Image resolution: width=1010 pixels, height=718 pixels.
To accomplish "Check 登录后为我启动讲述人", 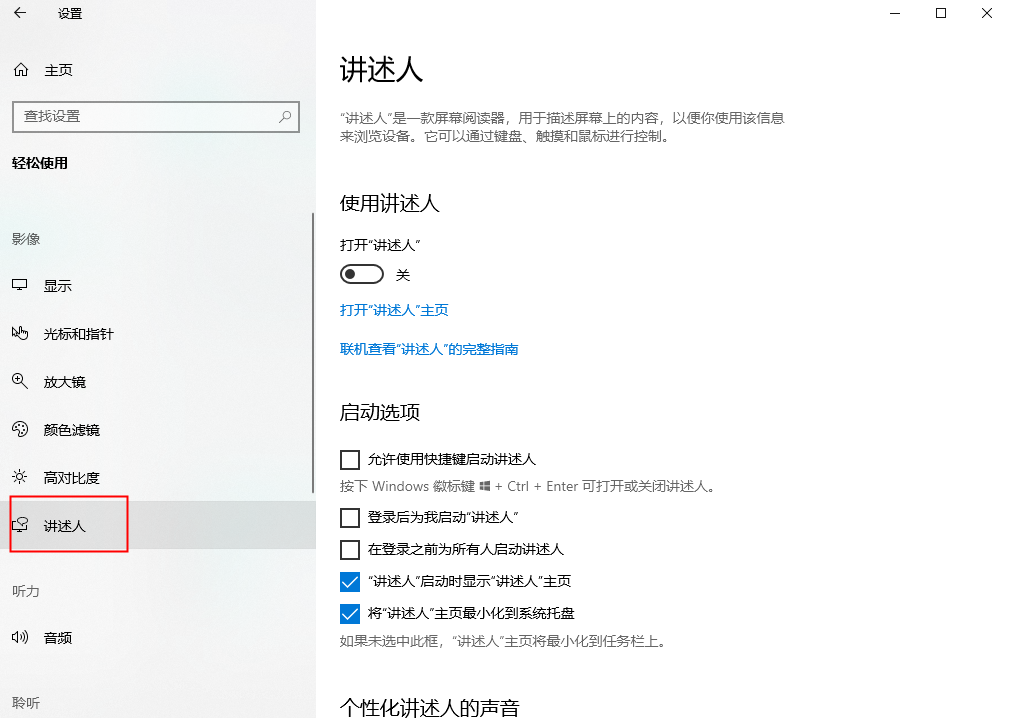I will pos(350,517).
